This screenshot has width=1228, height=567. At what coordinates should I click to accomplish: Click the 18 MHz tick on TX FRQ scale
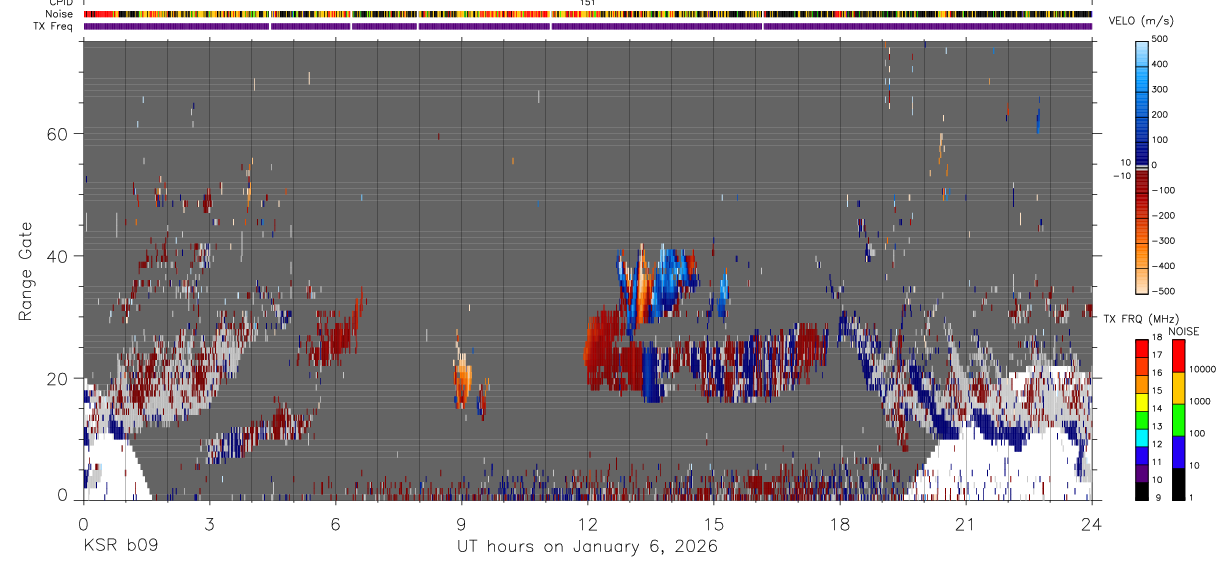tap(1158, 339)
